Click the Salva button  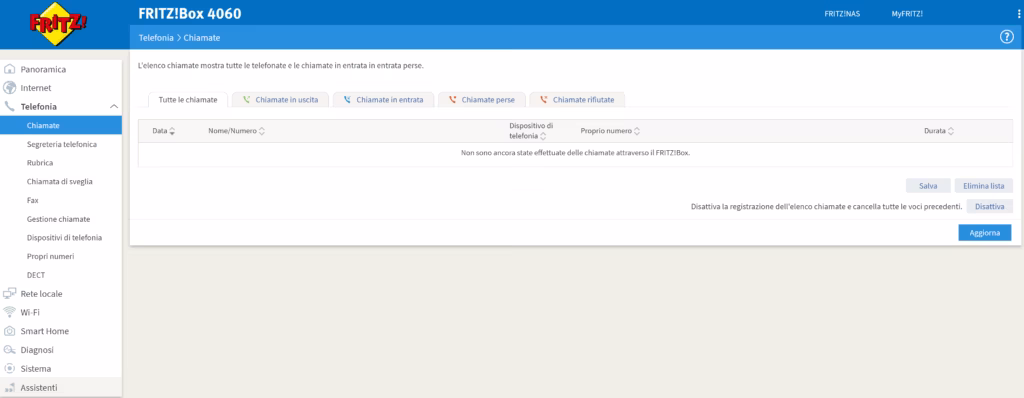point(928,186)
